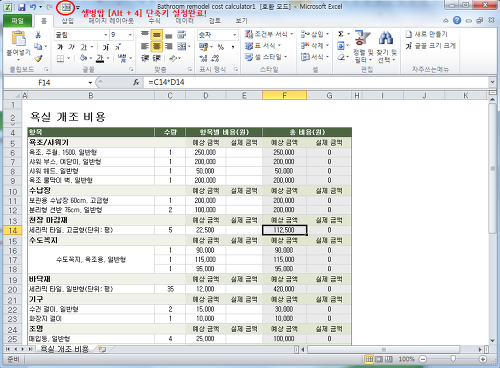Toggle wrap text

182,34
